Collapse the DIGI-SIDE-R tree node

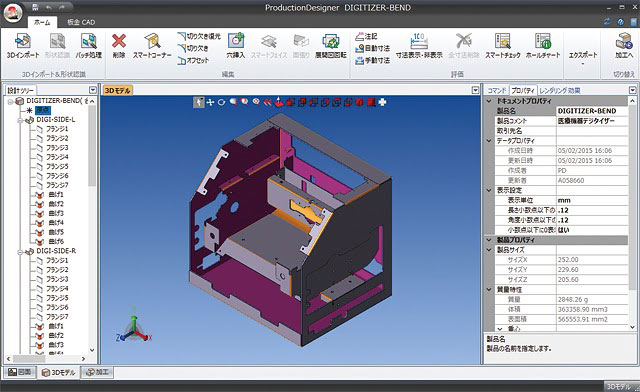click(20, 252)
